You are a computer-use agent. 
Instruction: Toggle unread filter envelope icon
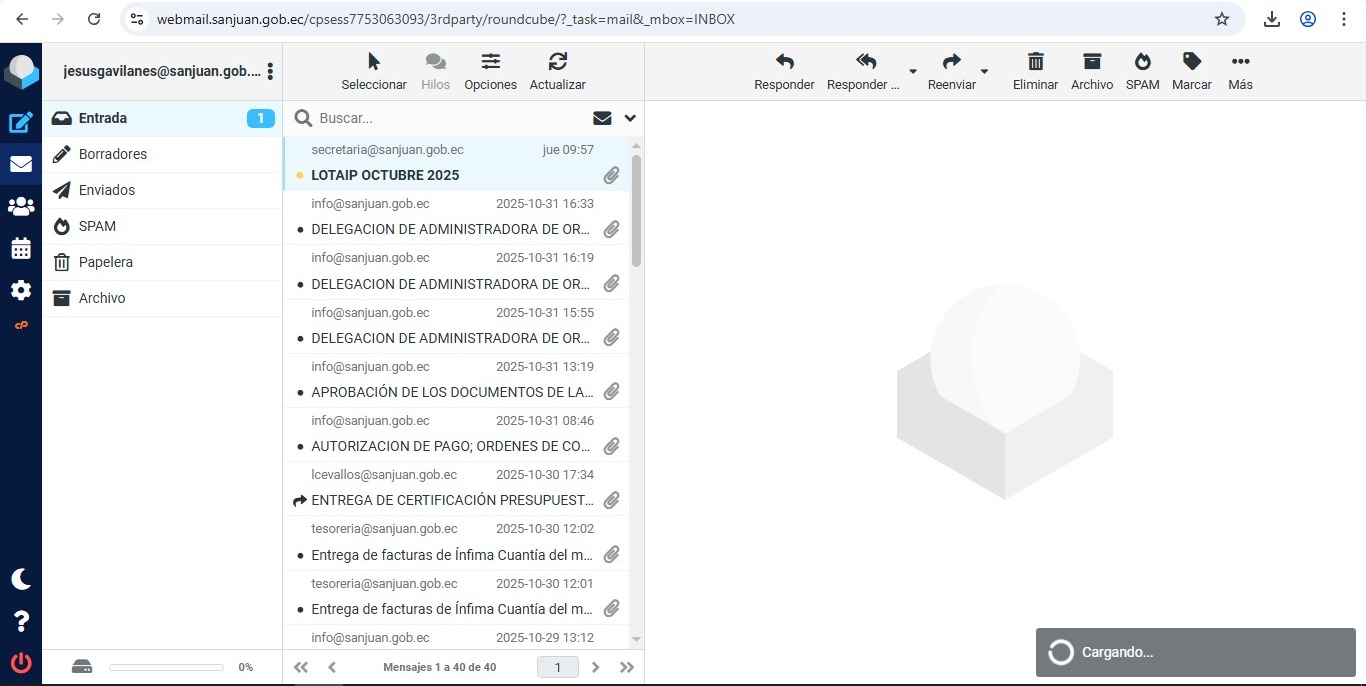click(602, 118)
